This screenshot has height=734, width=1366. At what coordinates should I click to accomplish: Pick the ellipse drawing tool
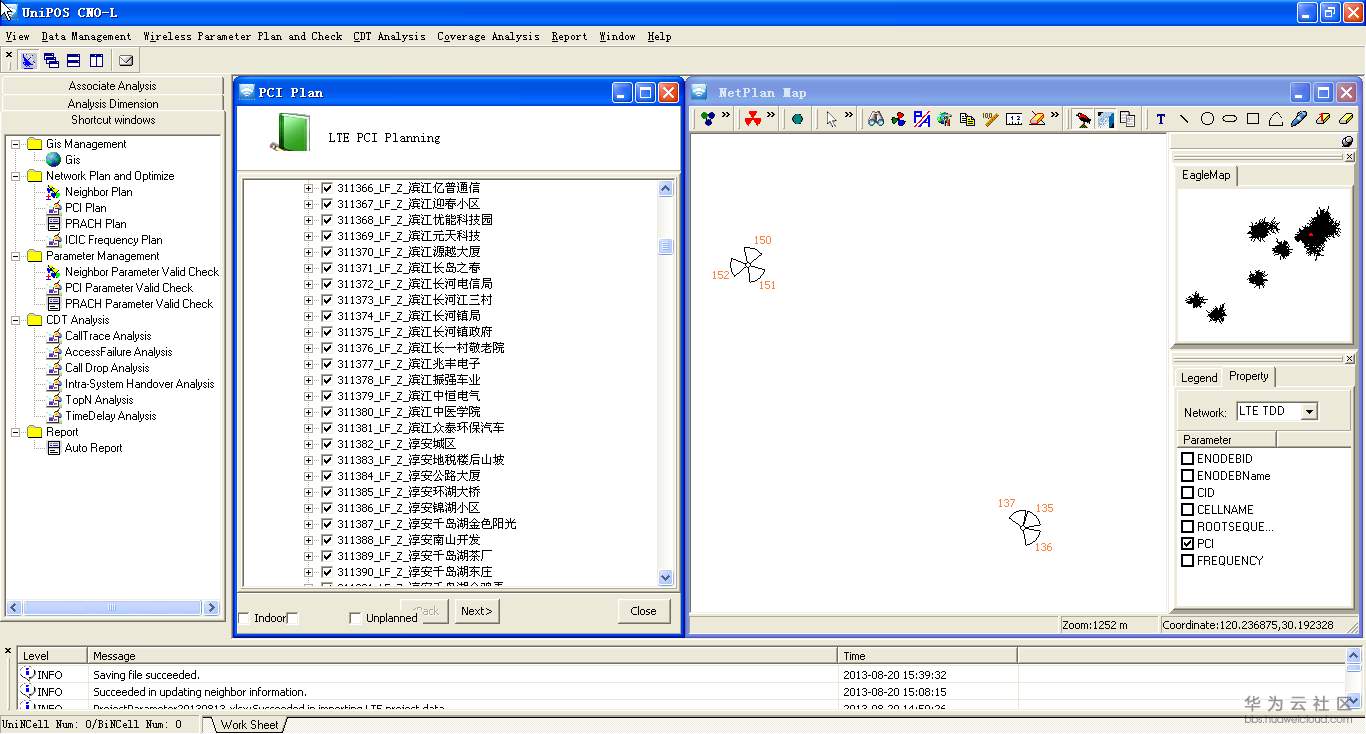pyautogui.click(x=1230, y=119)
